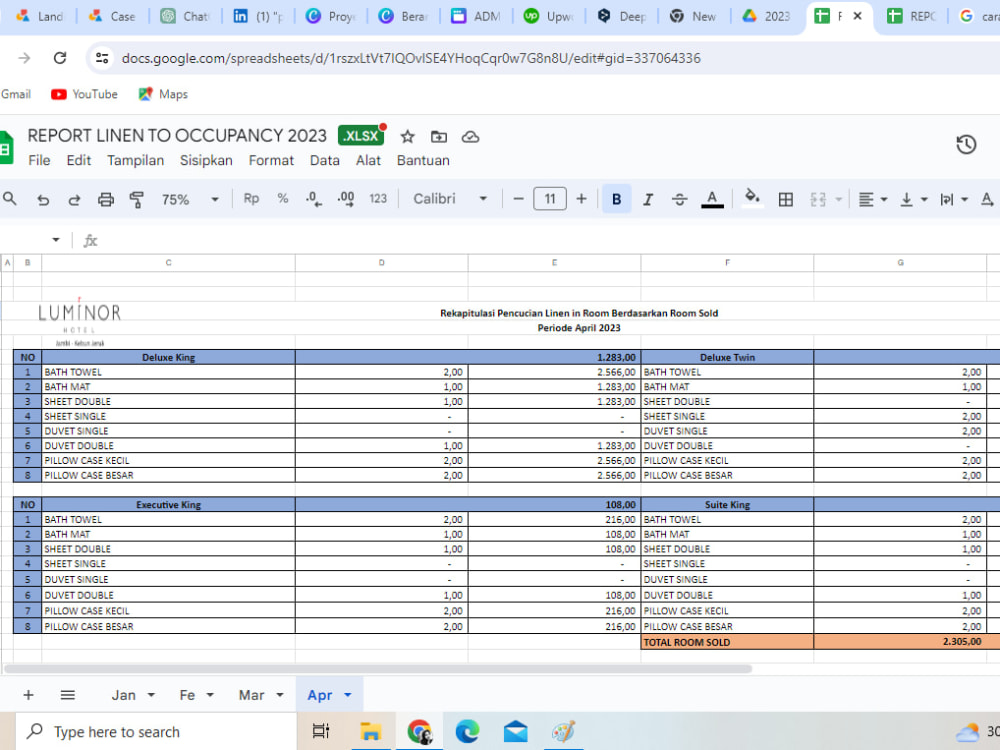
Task: Open the borders tool
Action: point(786,200)
